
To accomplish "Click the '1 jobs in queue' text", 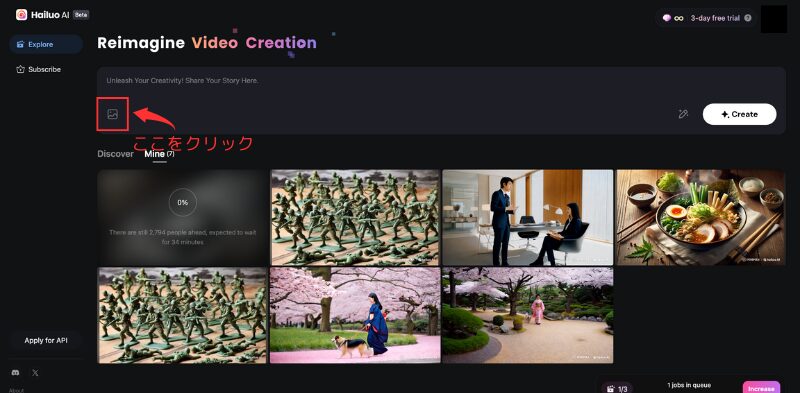I will tap(689, 385).
